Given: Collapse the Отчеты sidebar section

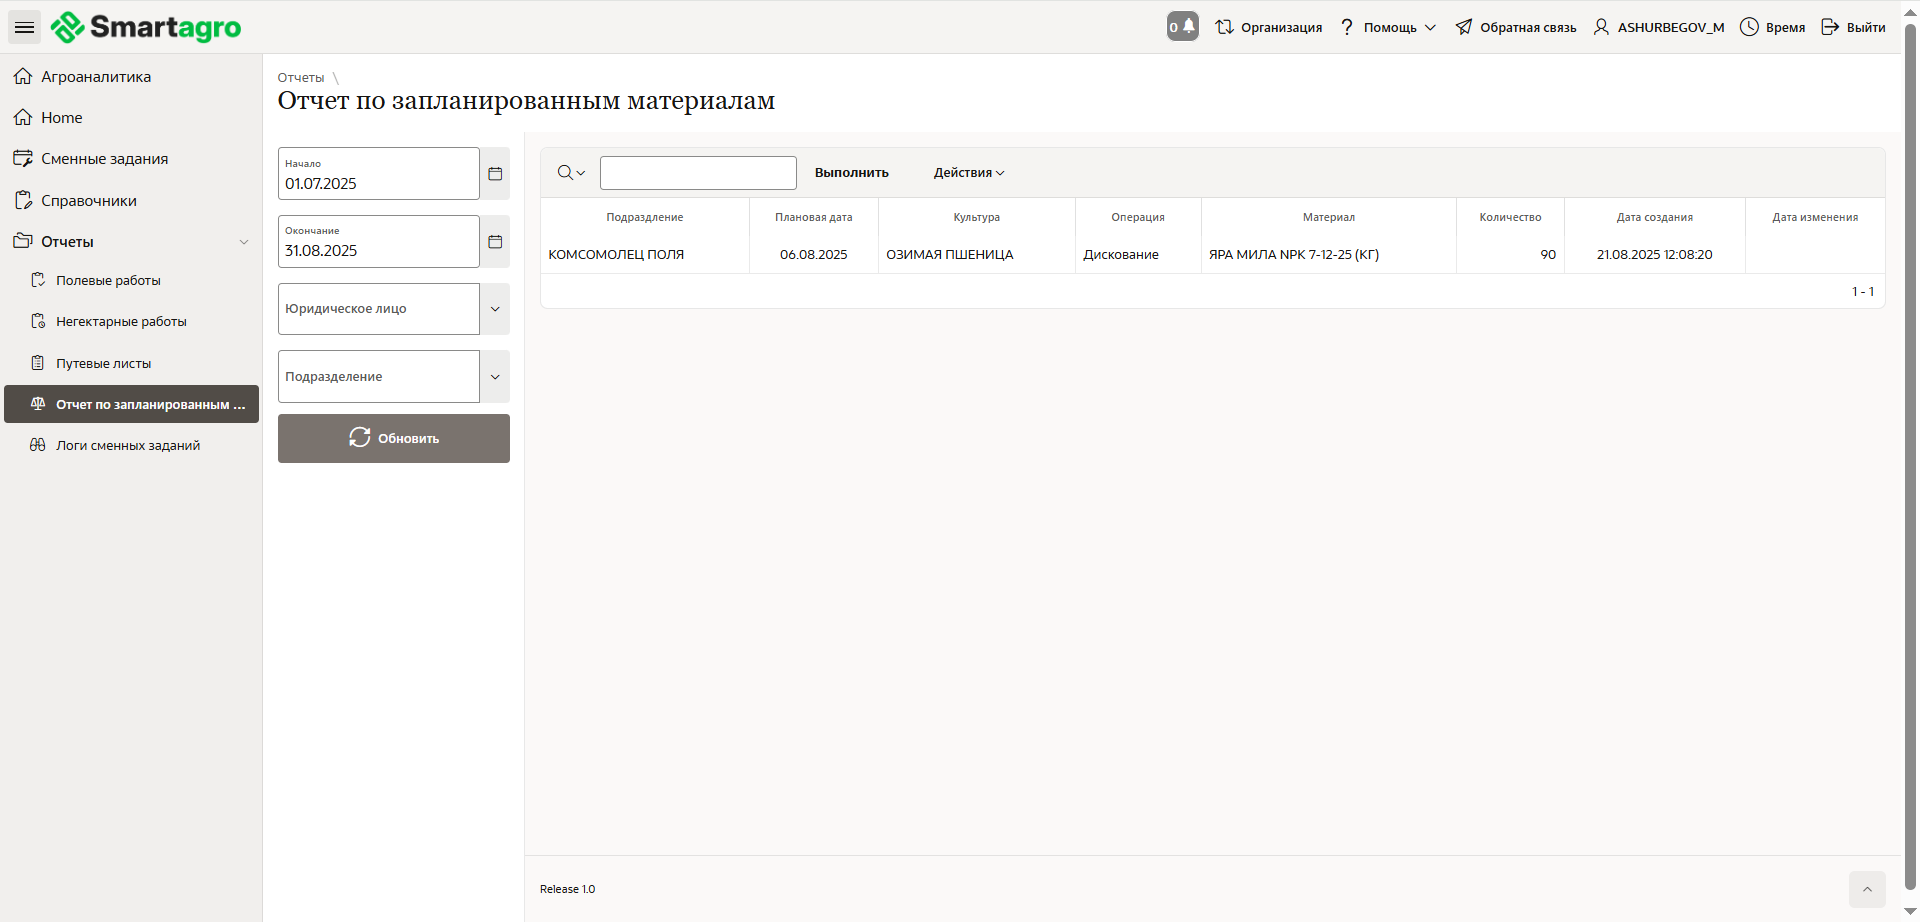Looking at the screenshot, I should tap(243, 242).
